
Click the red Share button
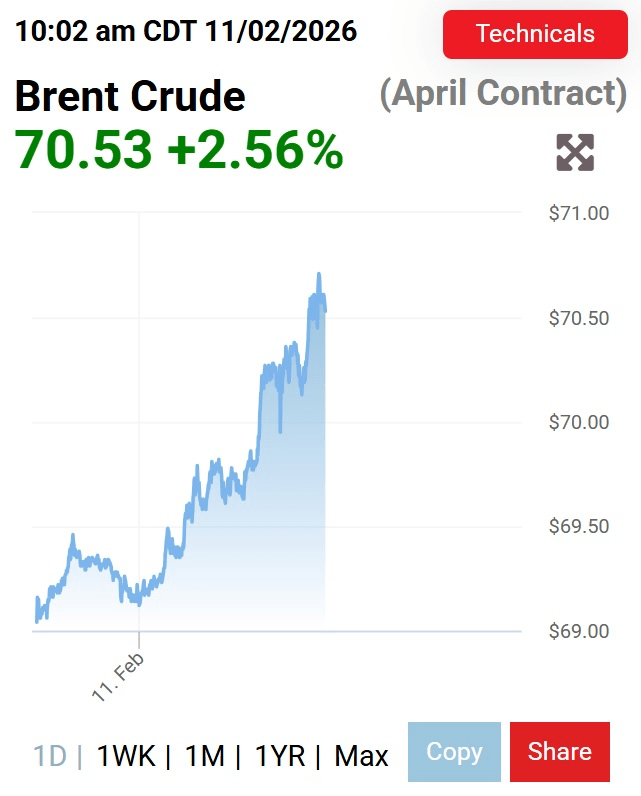click(x=559, y=752)
